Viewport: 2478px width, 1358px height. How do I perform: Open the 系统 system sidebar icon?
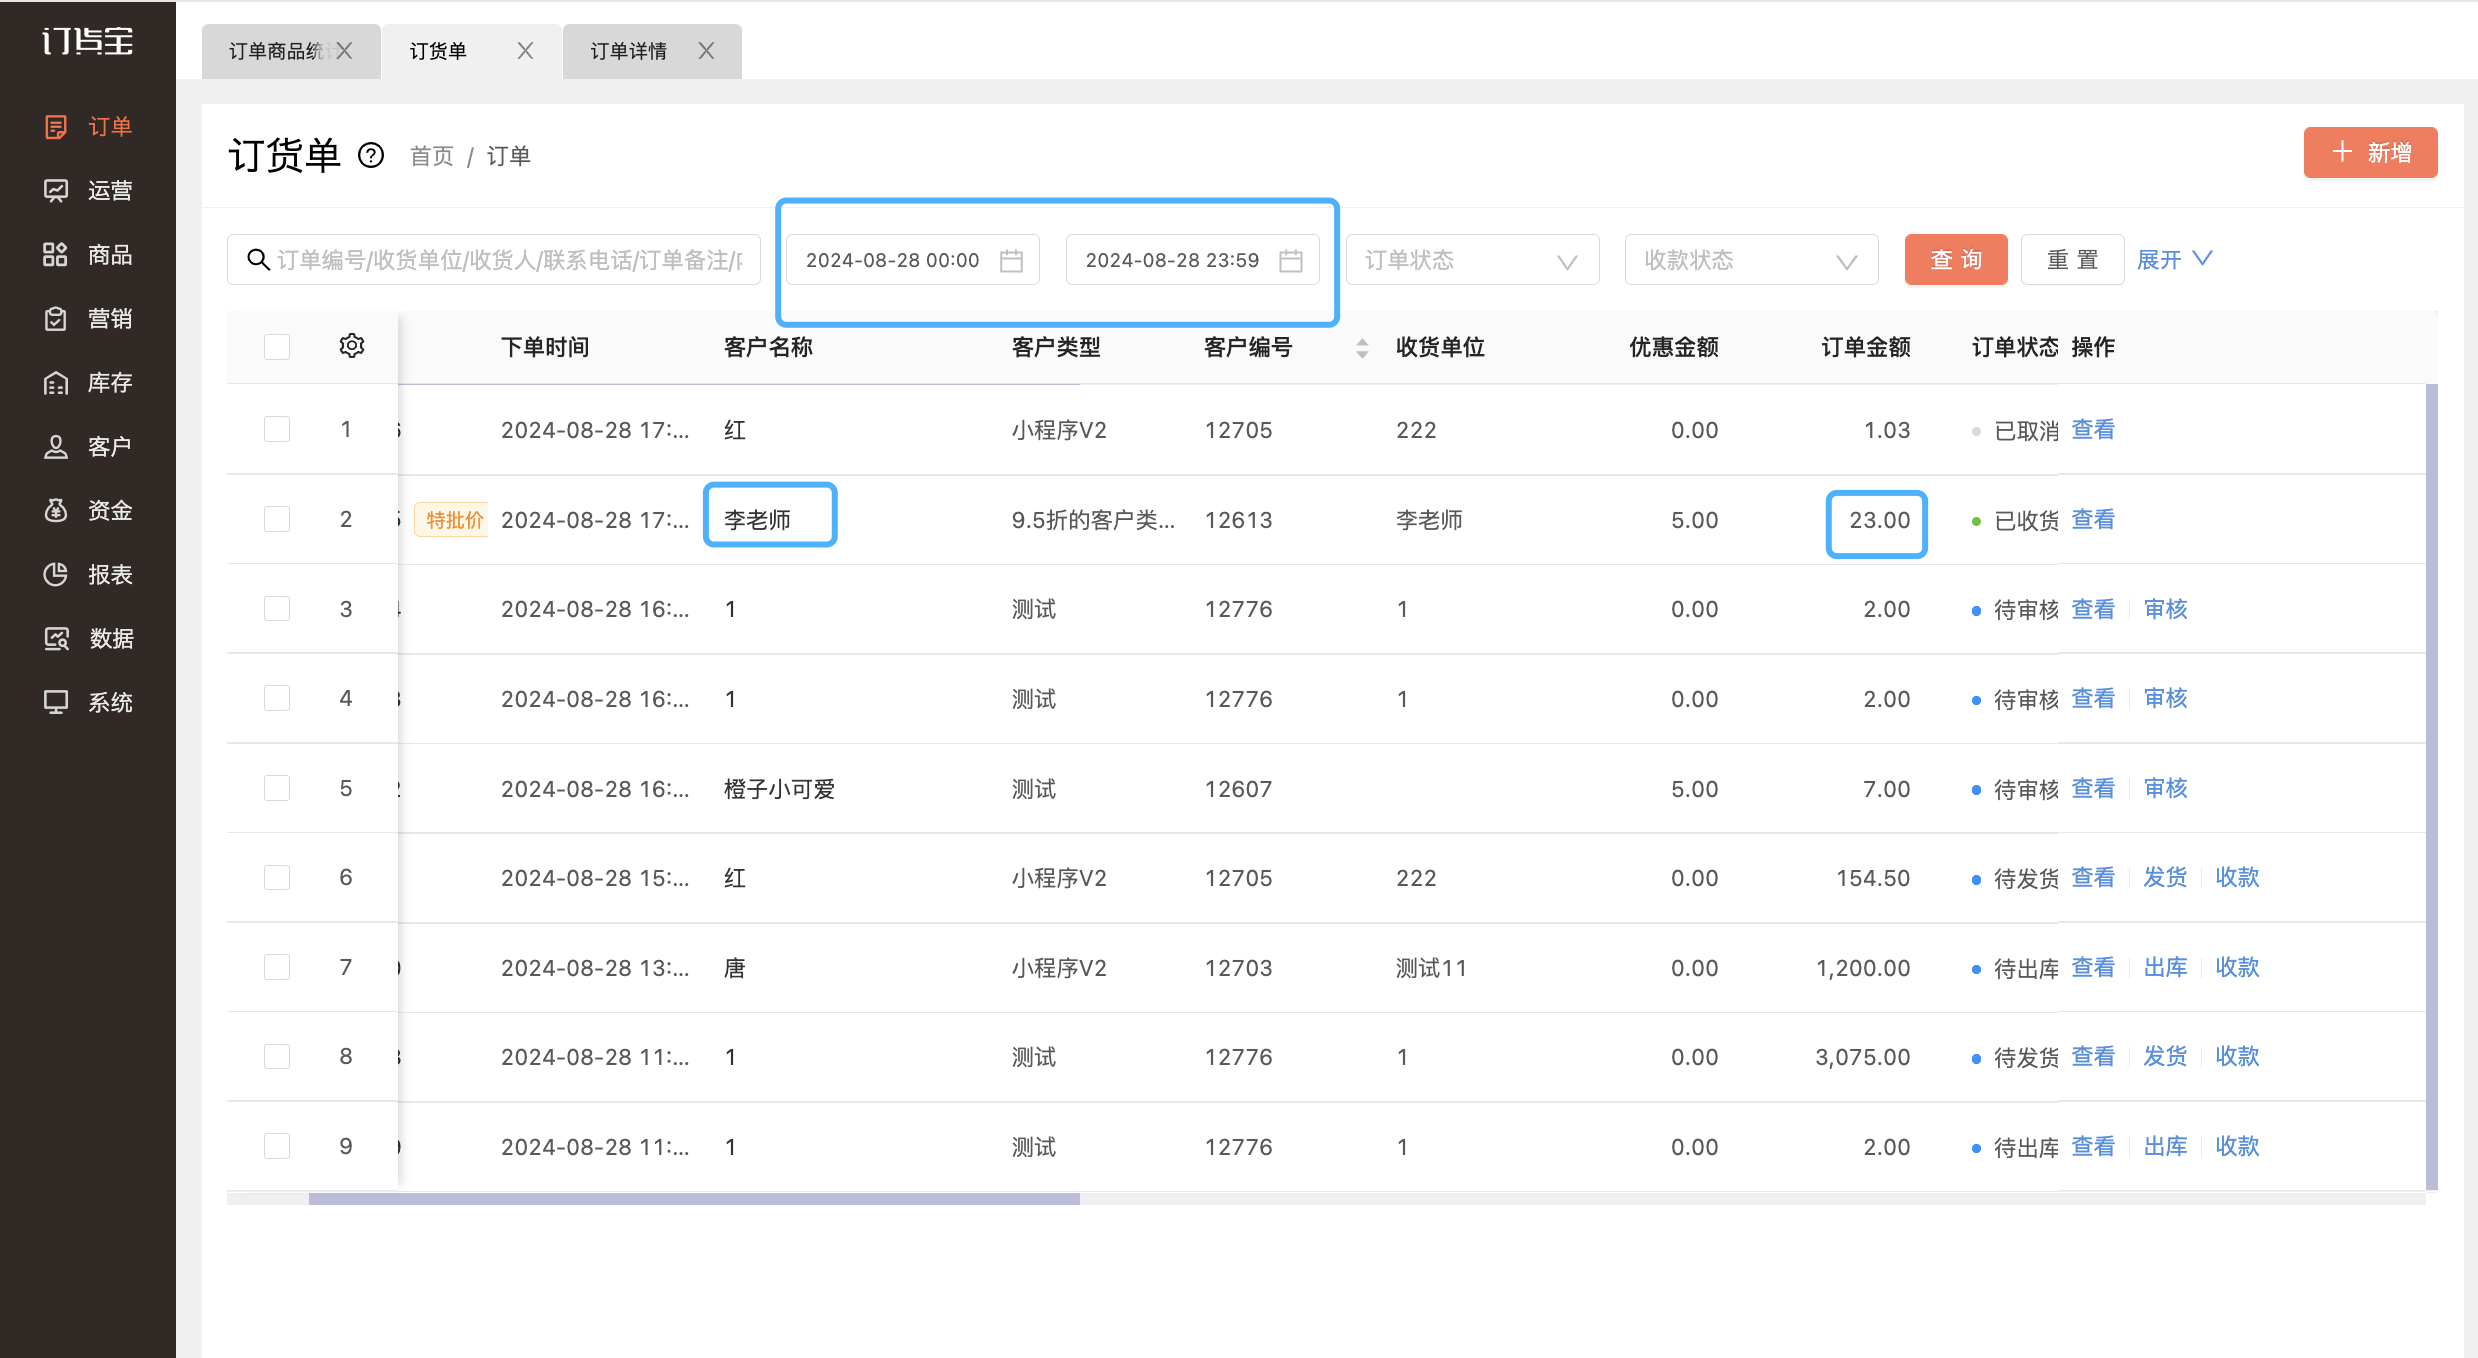tap(56, 703)
